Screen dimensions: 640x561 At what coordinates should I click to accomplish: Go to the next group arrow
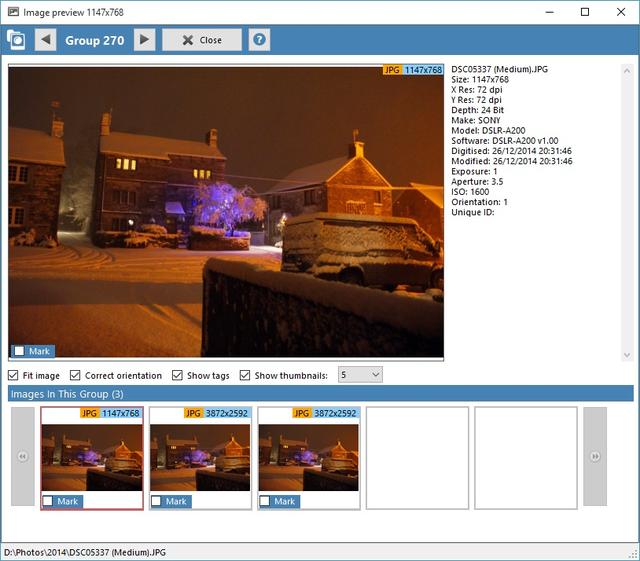tap(145, 40)
